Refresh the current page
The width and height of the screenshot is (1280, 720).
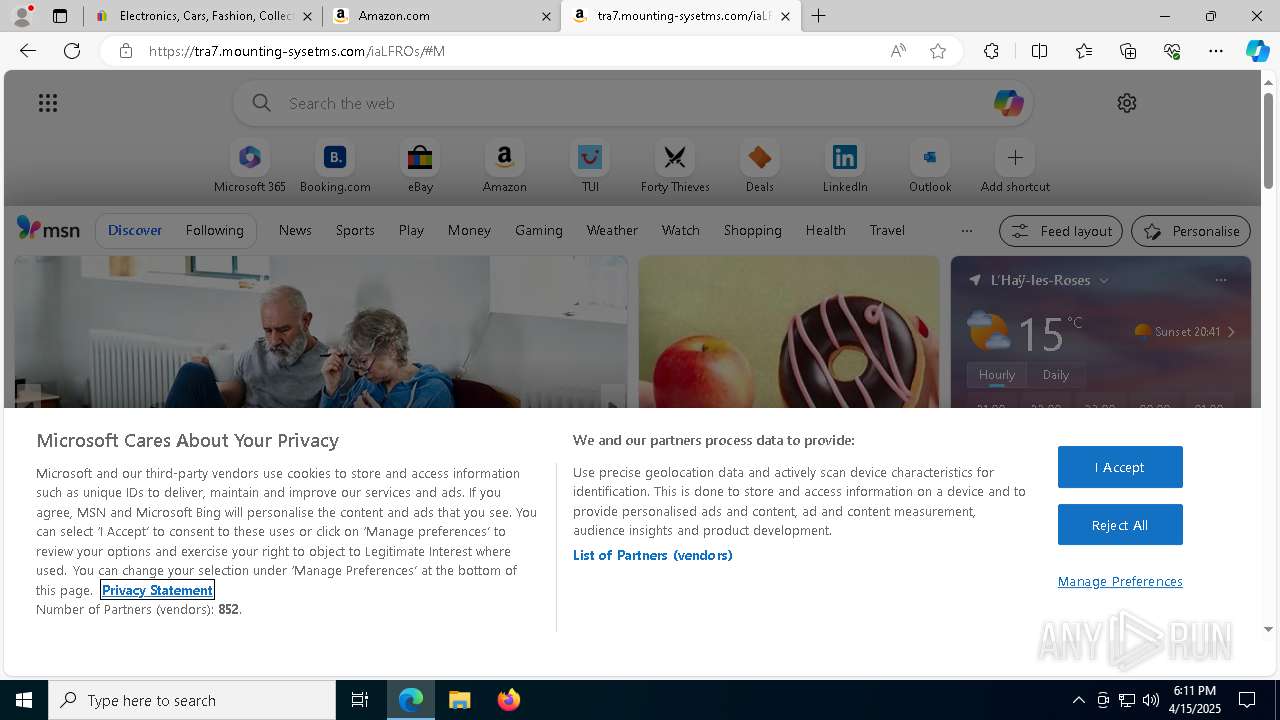click(x=72, y=51)
